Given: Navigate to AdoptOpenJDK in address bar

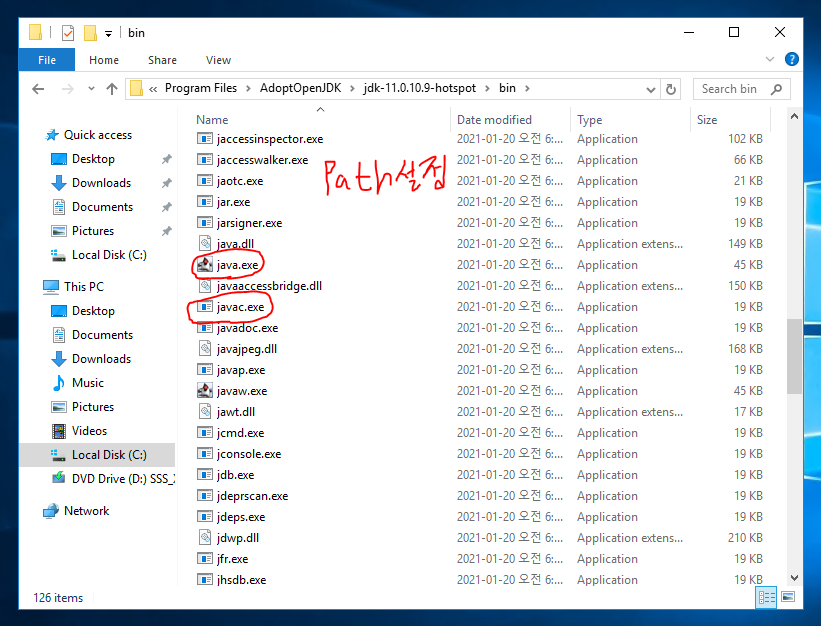Looking at the screenshot, I should point(300,88).
